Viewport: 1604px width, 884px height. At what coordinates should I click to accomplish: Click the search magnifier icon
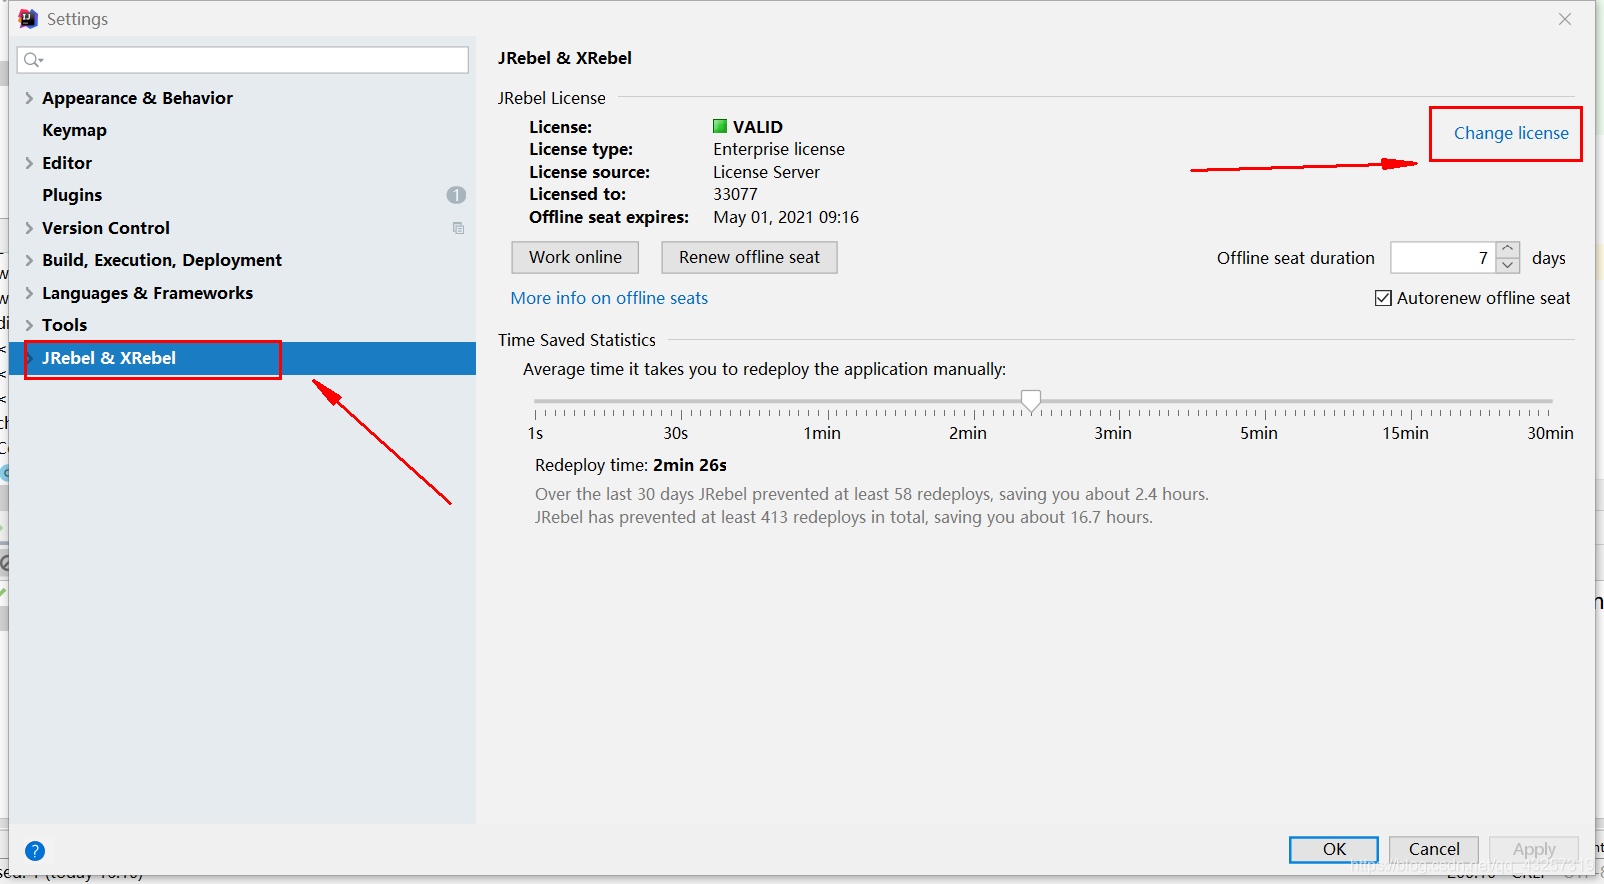(x=33, y=60)
